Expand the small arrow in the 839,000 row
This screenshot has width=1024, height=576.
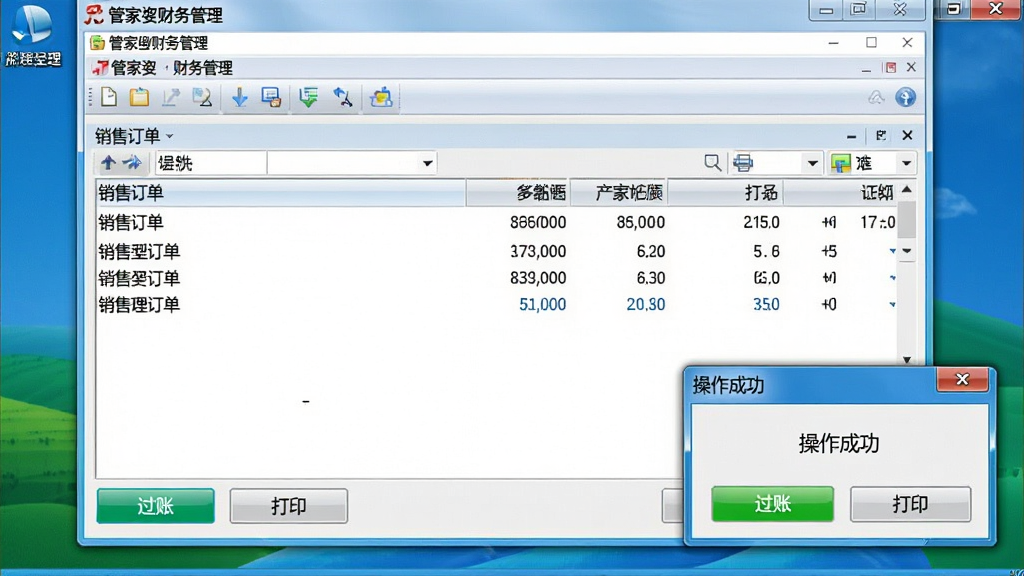click(892, 278)
